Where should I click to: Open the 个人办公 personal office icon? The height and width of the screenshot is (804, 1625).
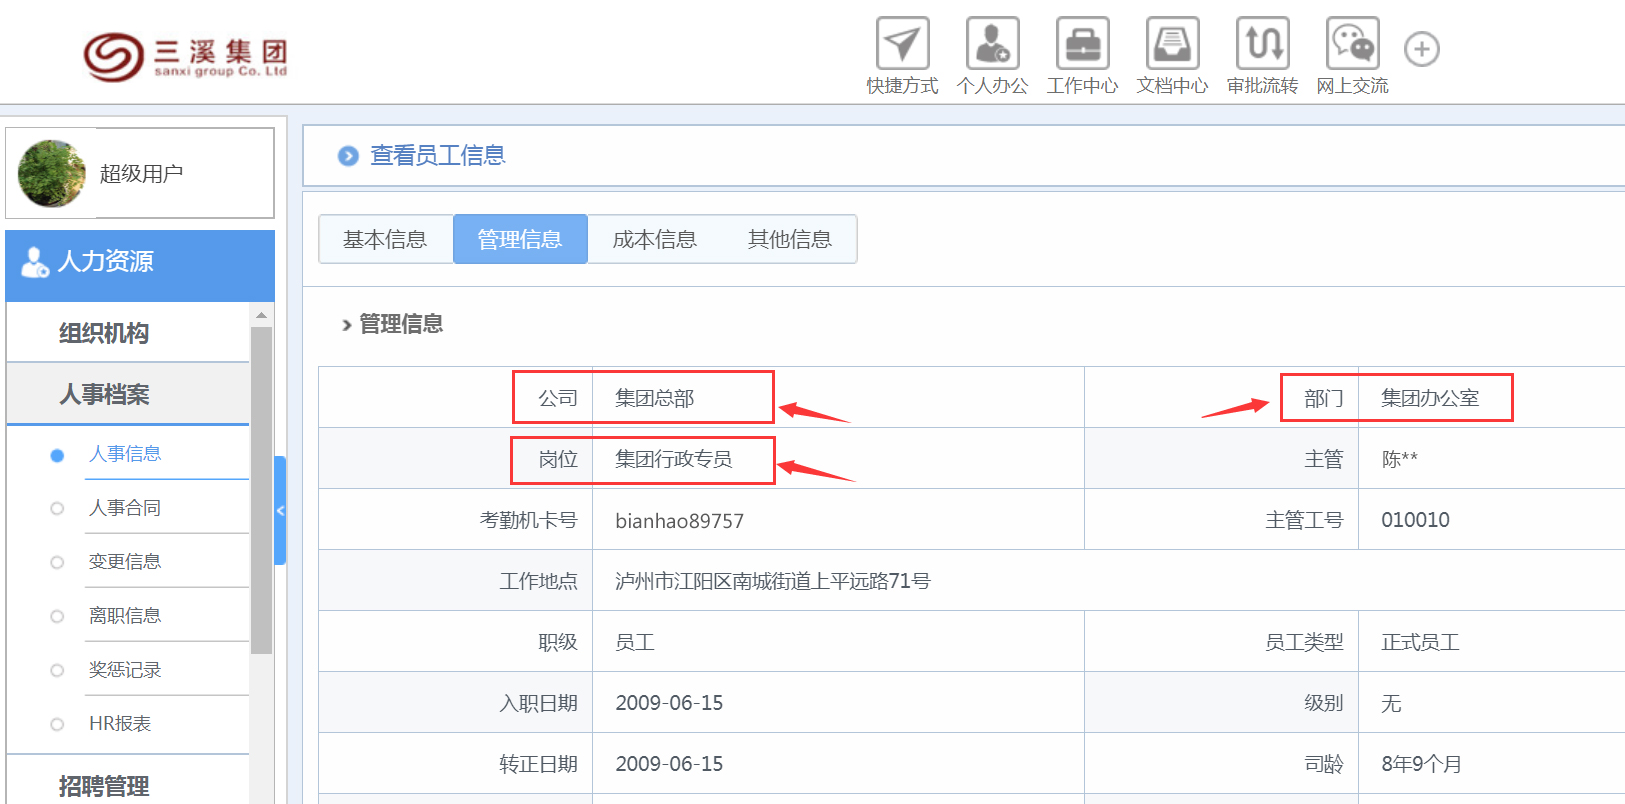992,43
